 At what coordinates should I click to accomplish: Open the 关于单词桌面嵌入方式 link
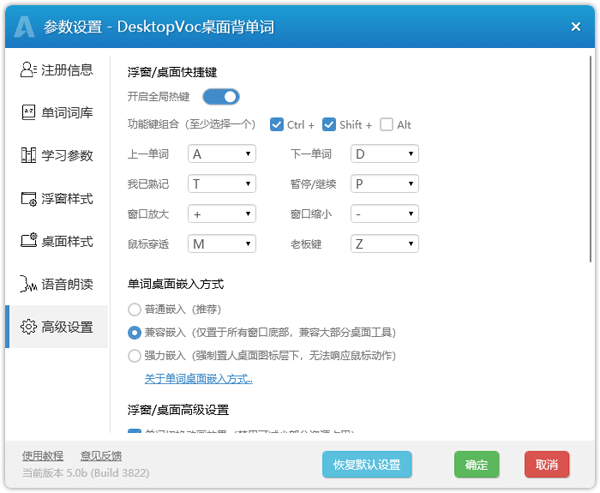(x=199, y=379)
